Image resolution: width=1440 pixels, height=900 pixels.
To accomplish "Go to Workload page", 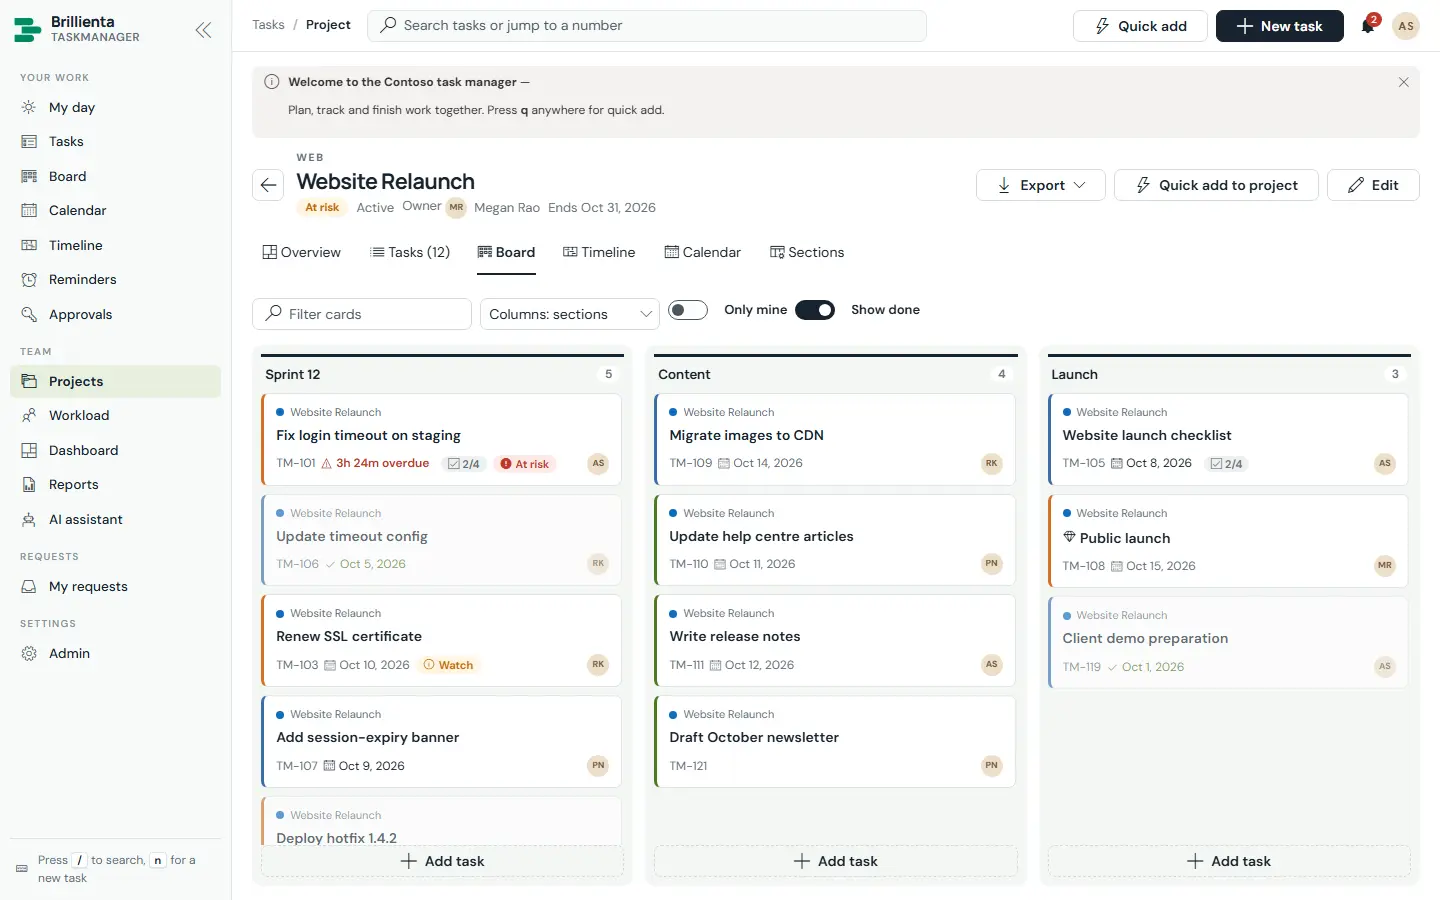I will pyautogui.click(x=115, y=415).
